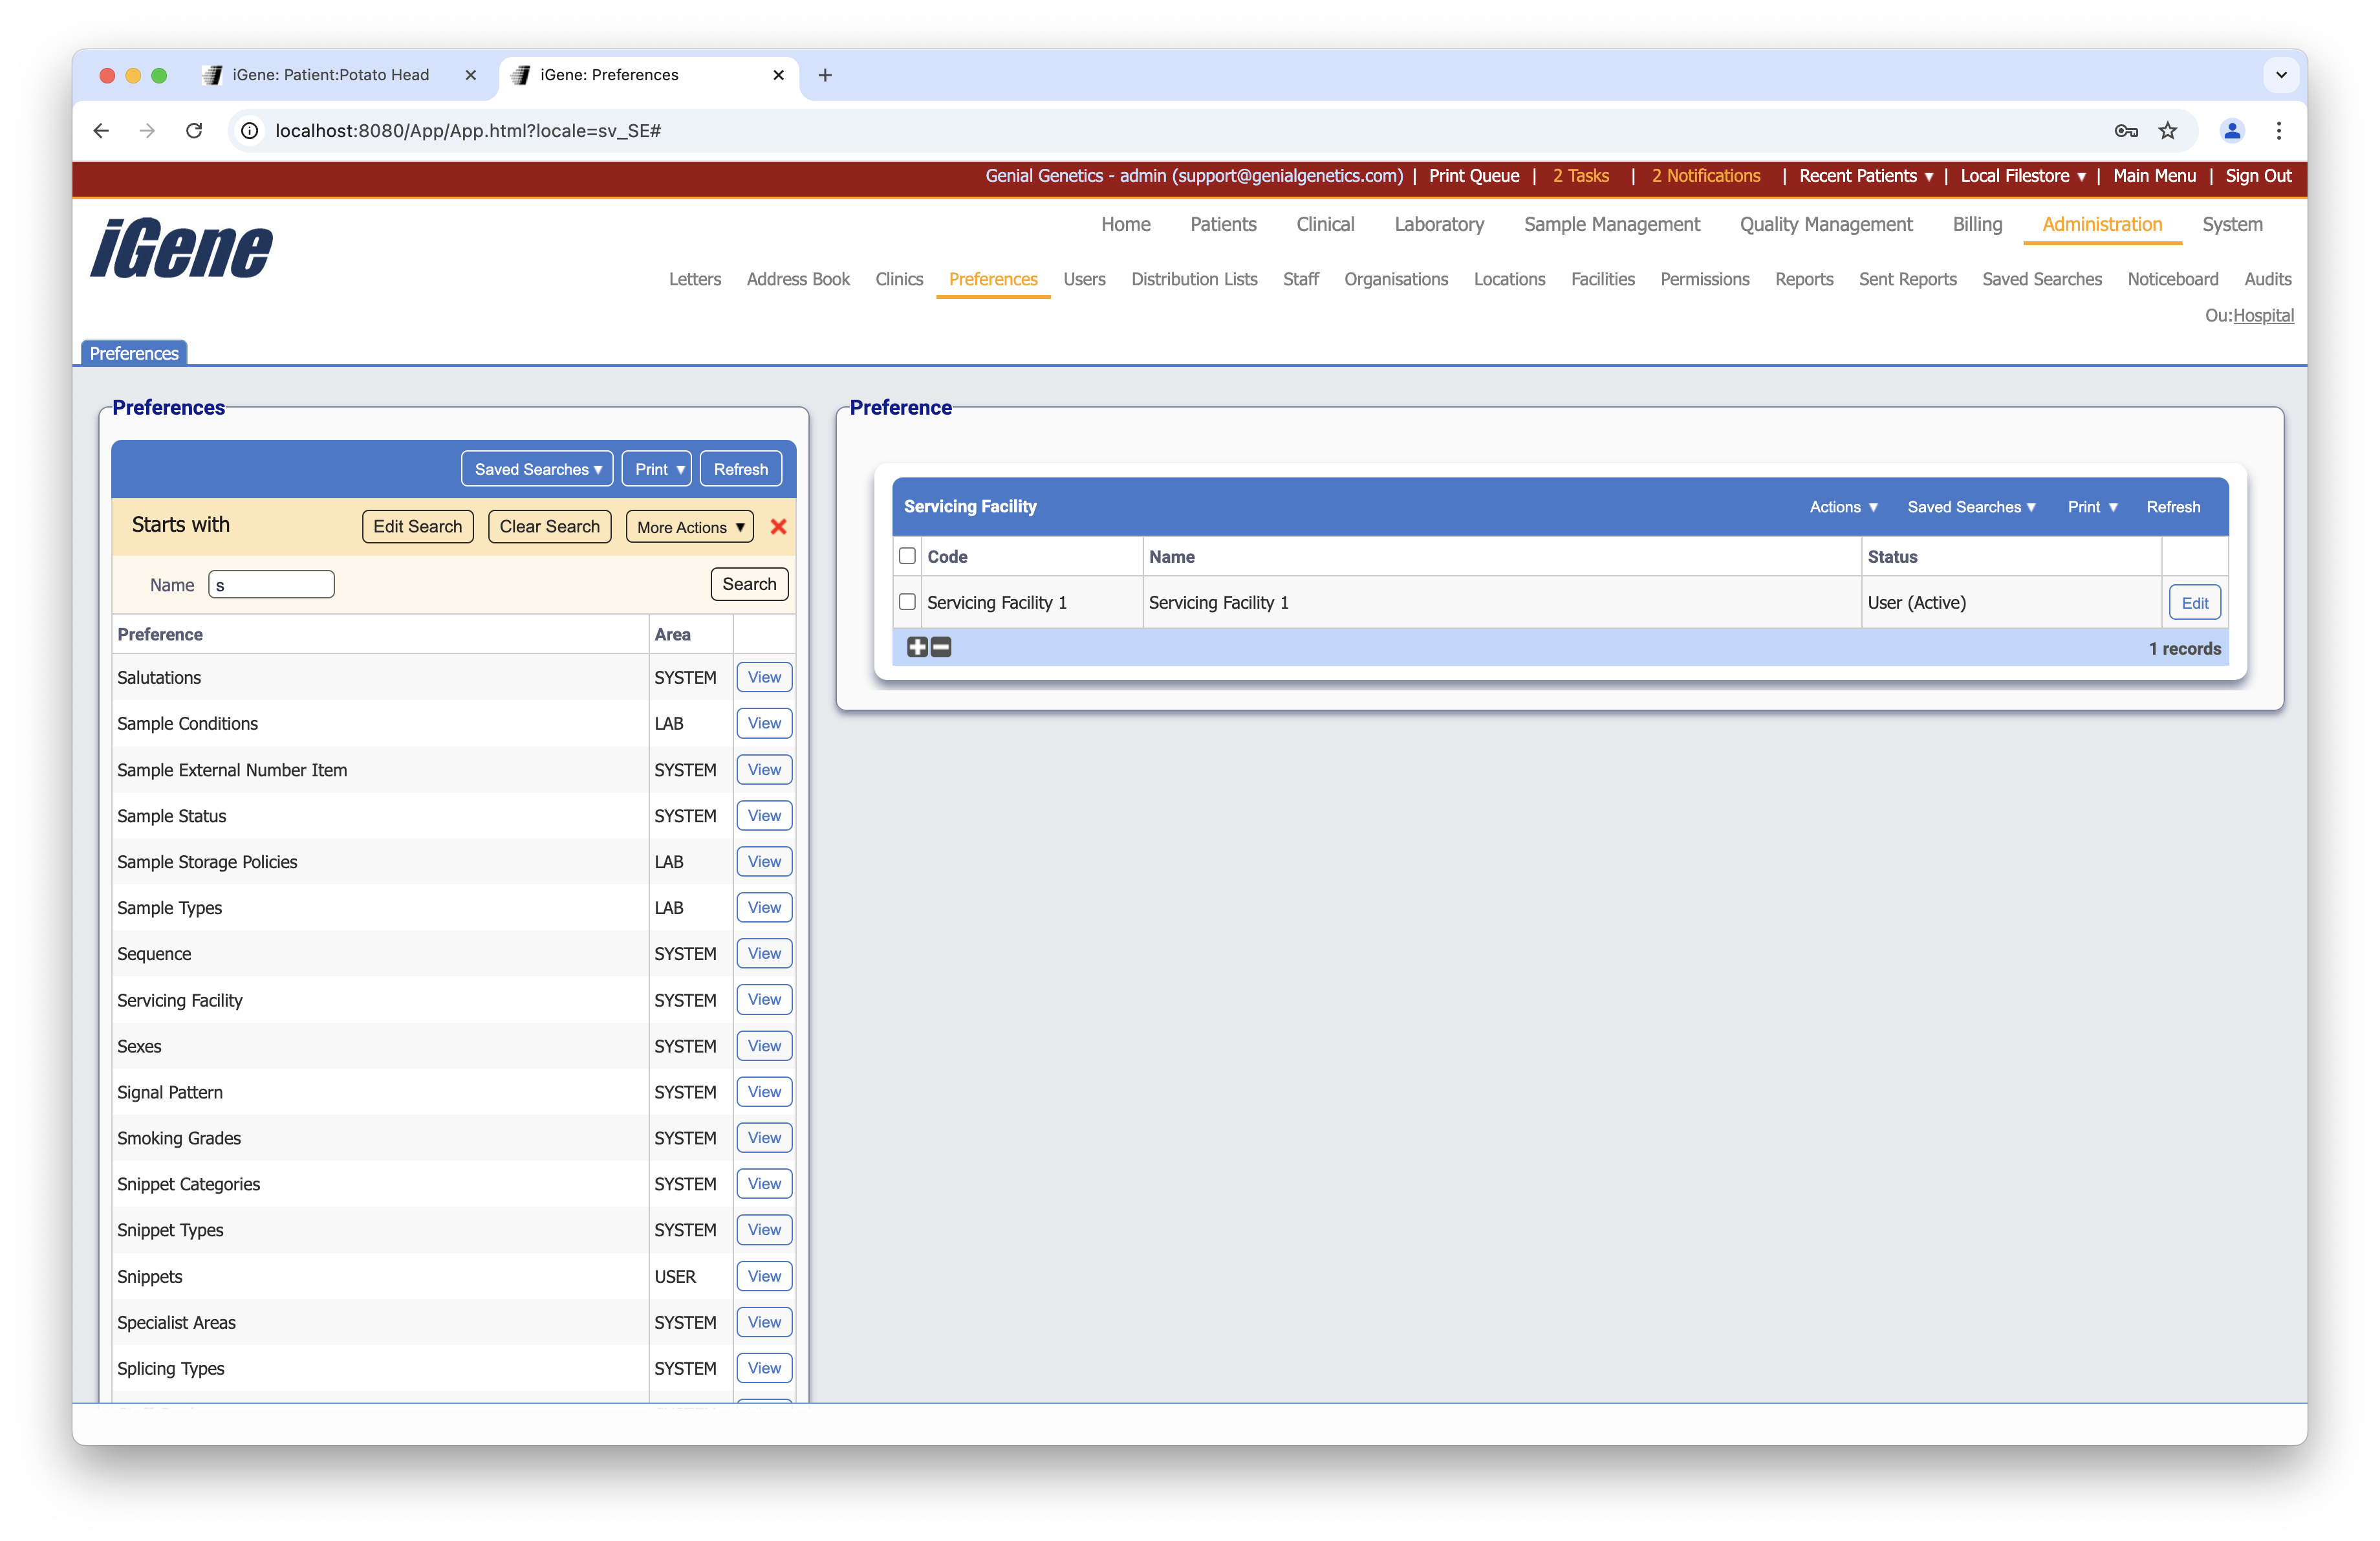Click the browser reload icon
The height and width of the screenshot is (1541, 2380).
(194, 131)
